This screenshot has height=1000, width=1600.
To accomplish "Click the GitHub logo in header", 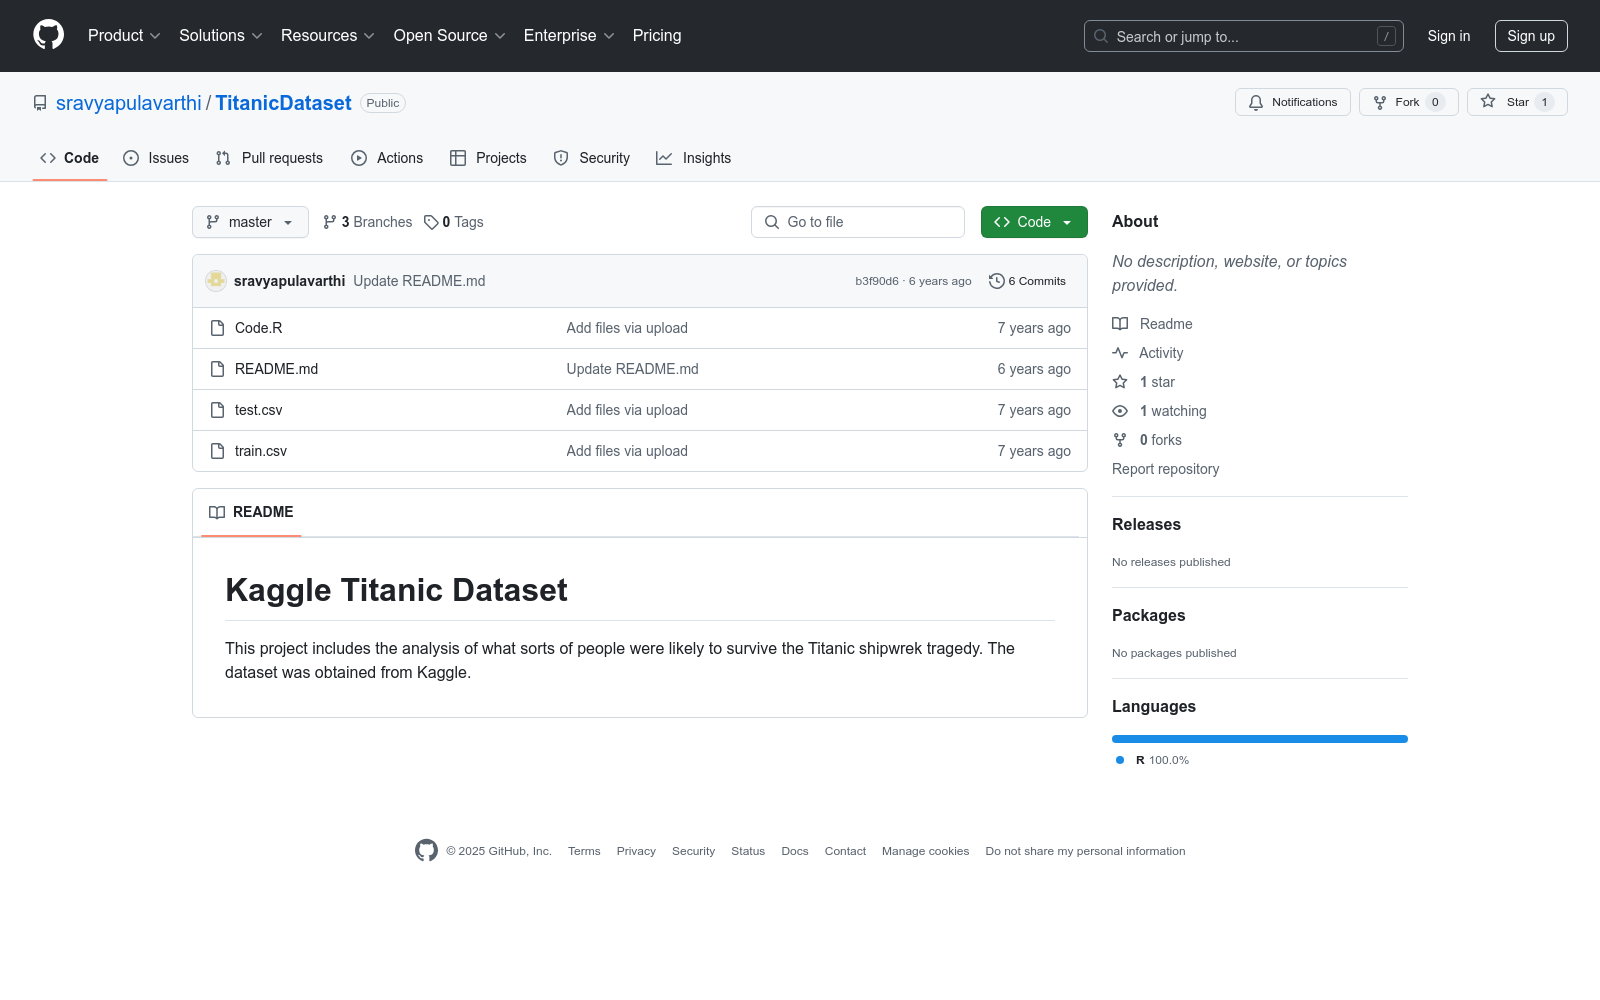I will coord(48,35).
